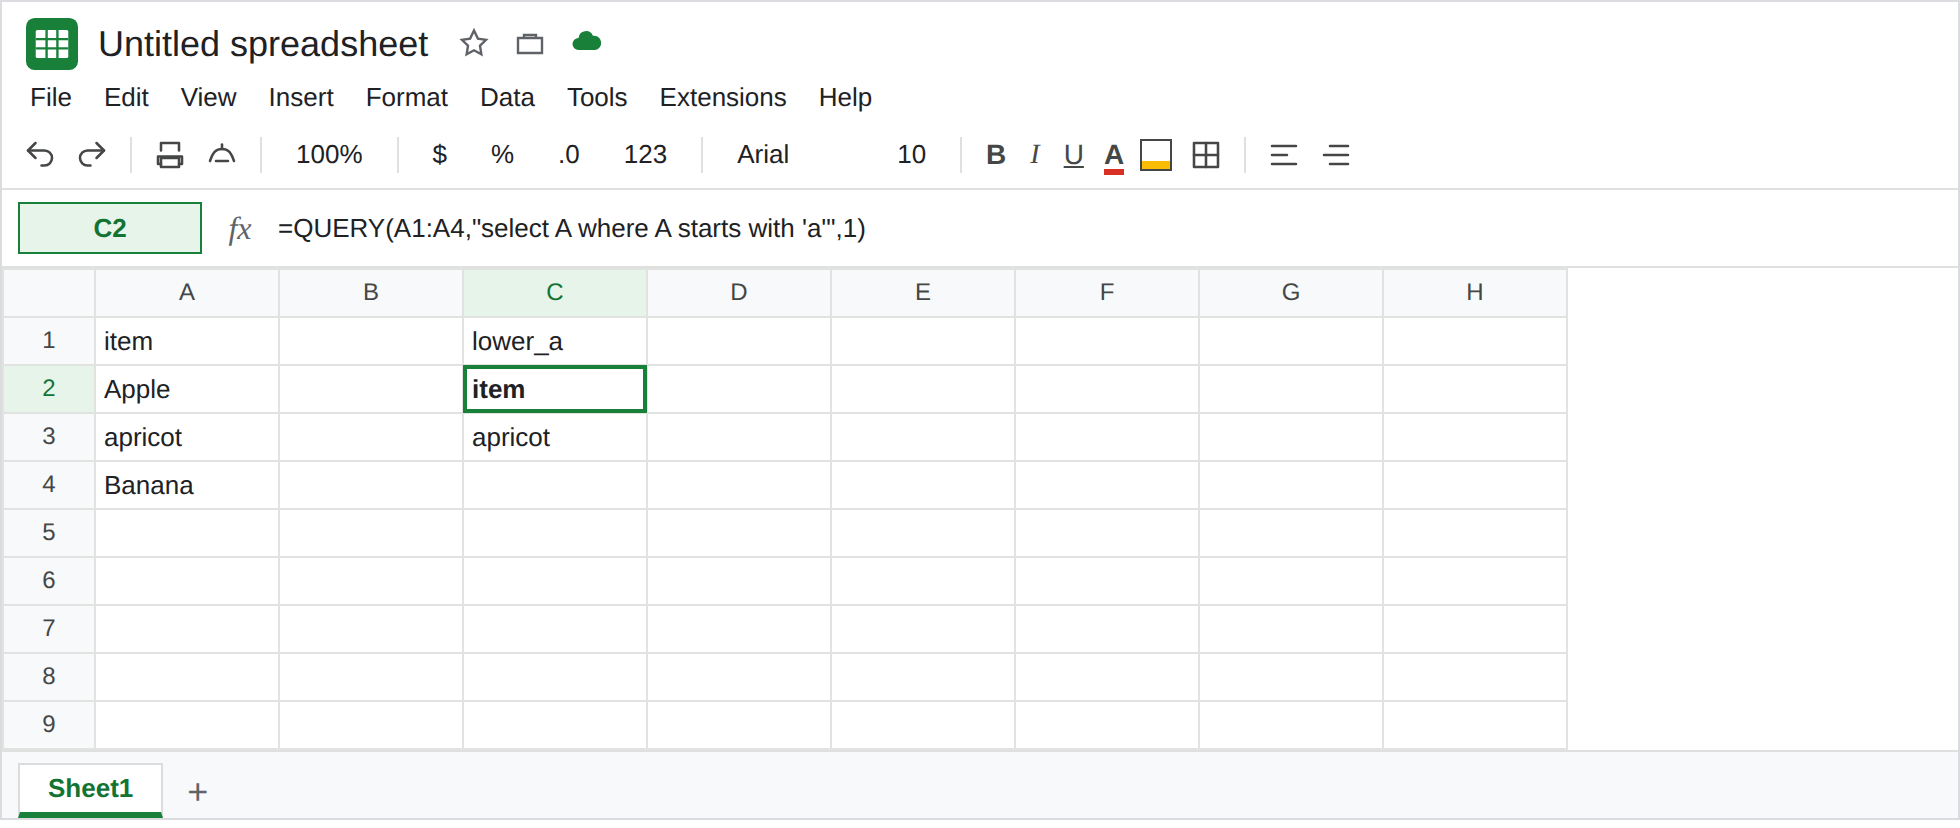Click the move to folder icon
The height and width of the screenshot is (828, 1960).
tap(530, 43)
